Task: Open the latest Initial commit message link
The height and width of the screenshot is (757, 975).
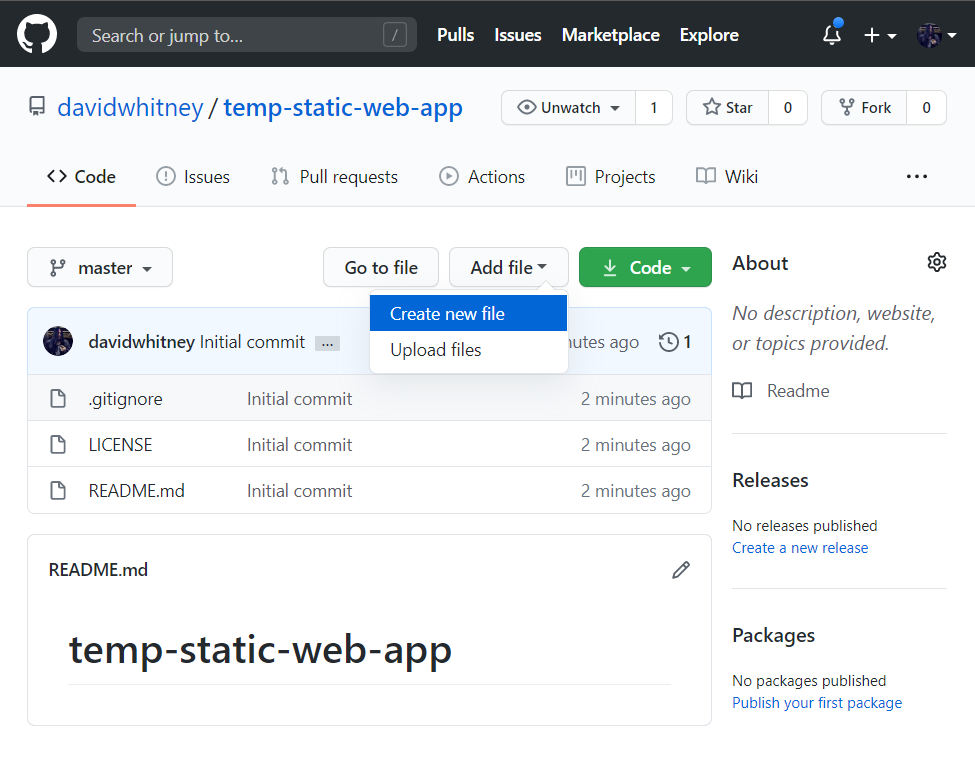Action: coord(252,341)
